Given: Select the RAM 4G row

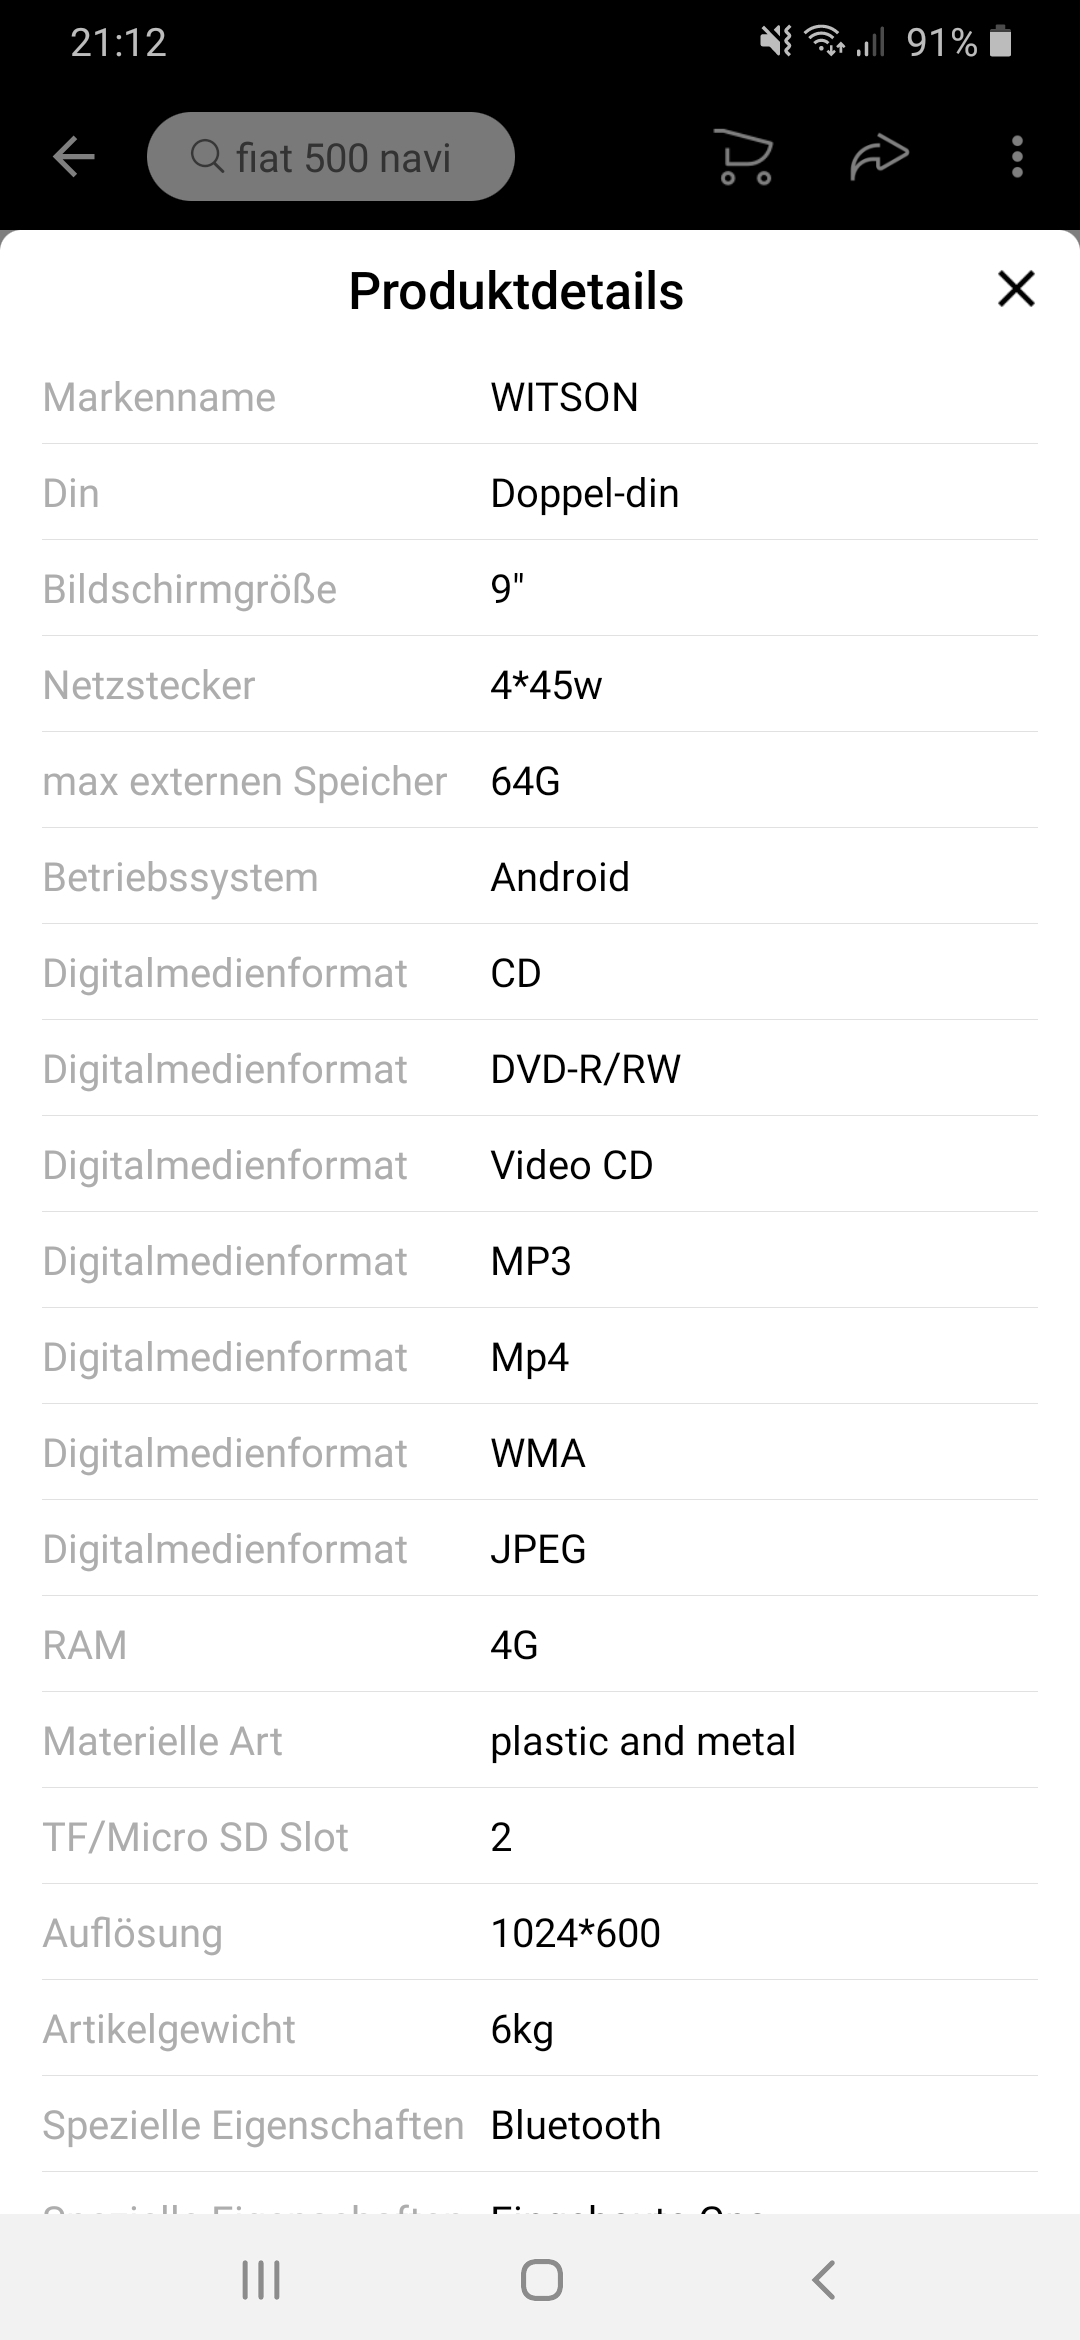Looking at the screenshot, I should coord(540,1646).
